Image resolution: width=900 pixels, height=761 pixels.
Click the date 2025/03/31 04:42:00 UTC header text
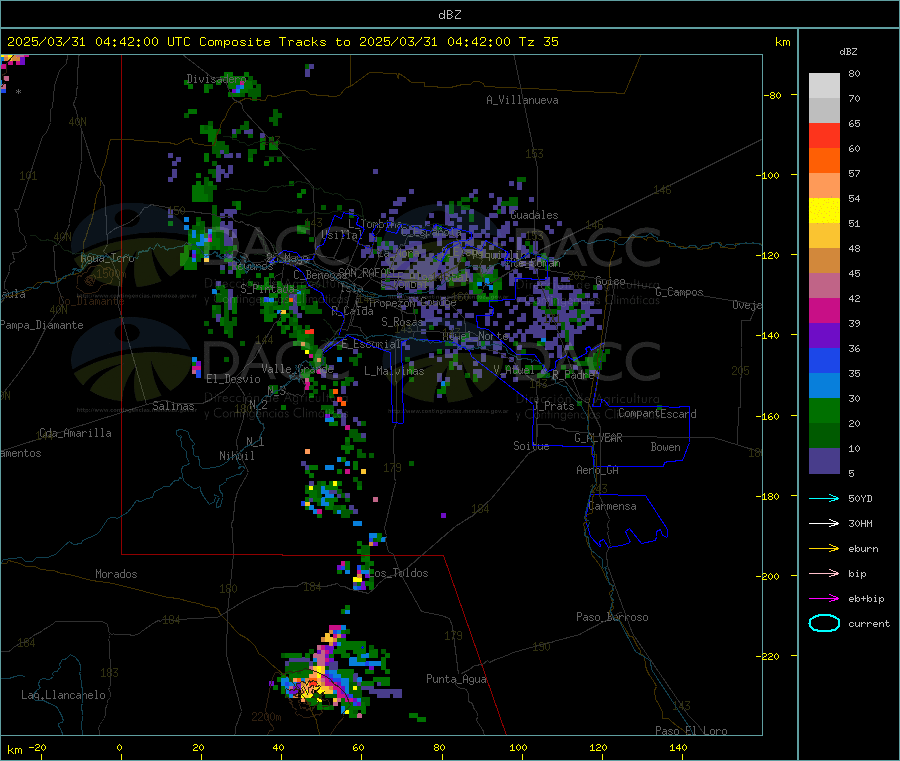pyautogui.click(x=99, y=42)
